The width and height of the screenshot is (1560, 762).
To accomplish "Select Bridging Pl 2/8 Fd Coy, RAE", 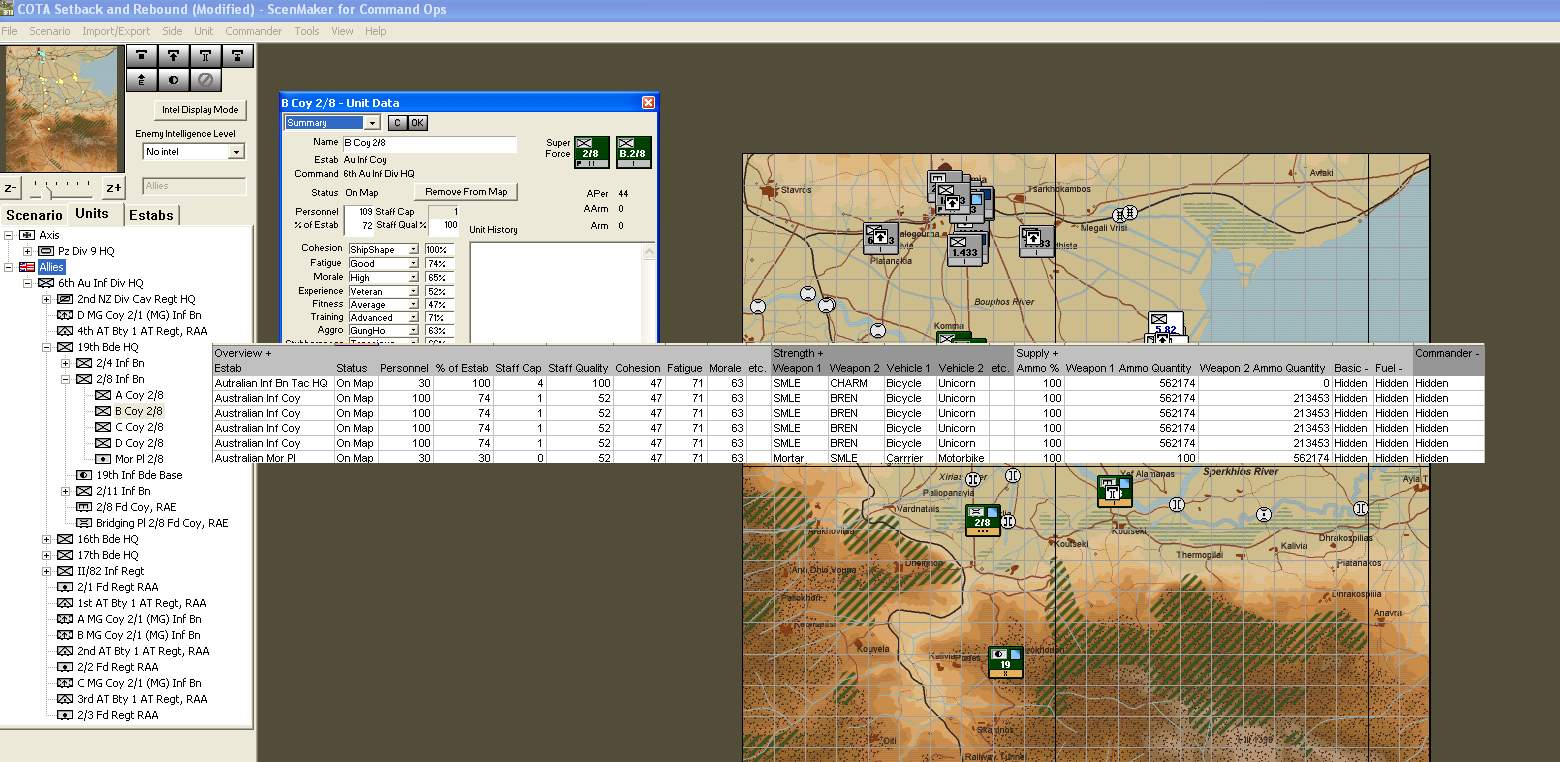I will click(162, 523).
